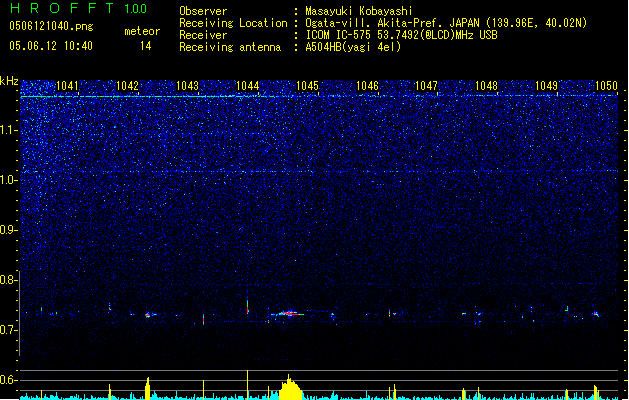Click time axis label 1048
The width and height of the screenshot is (629, 400).
(x=486, y=86)
